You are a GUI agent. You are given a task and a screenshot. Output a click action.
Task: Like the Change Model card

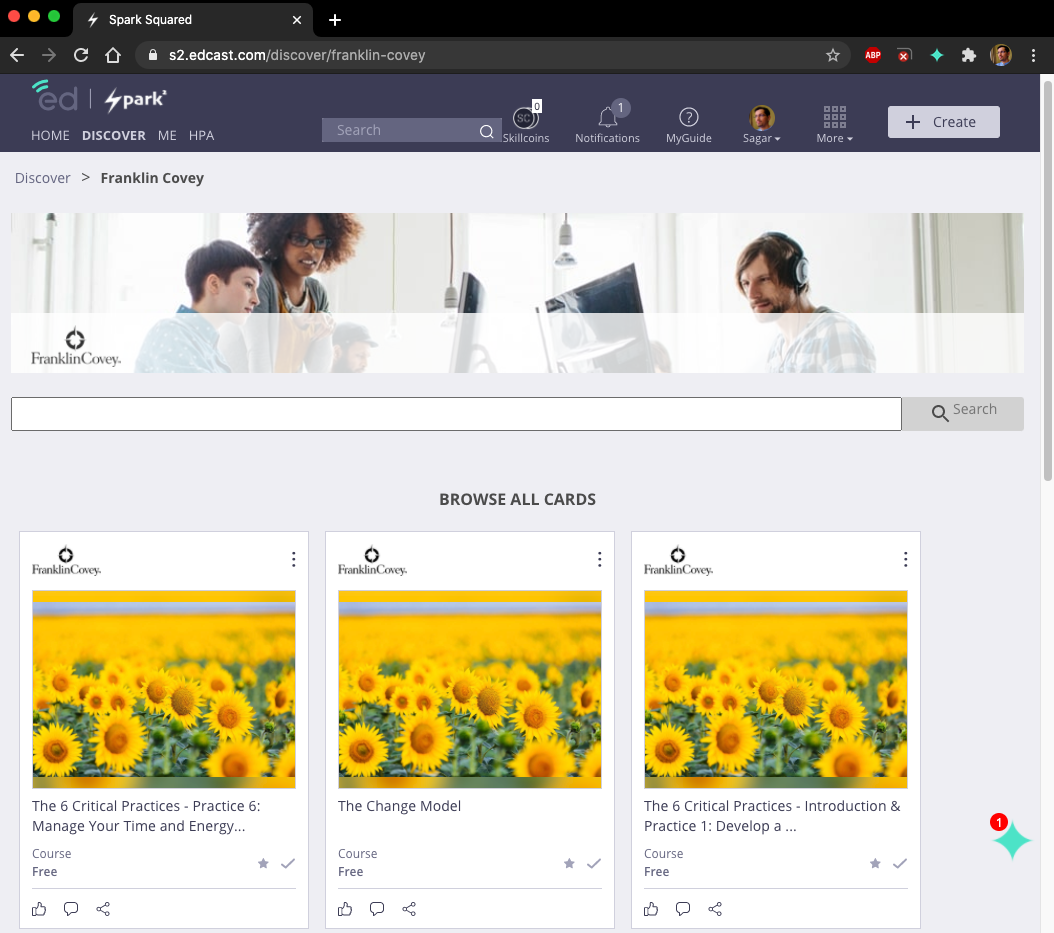point(345,909)
